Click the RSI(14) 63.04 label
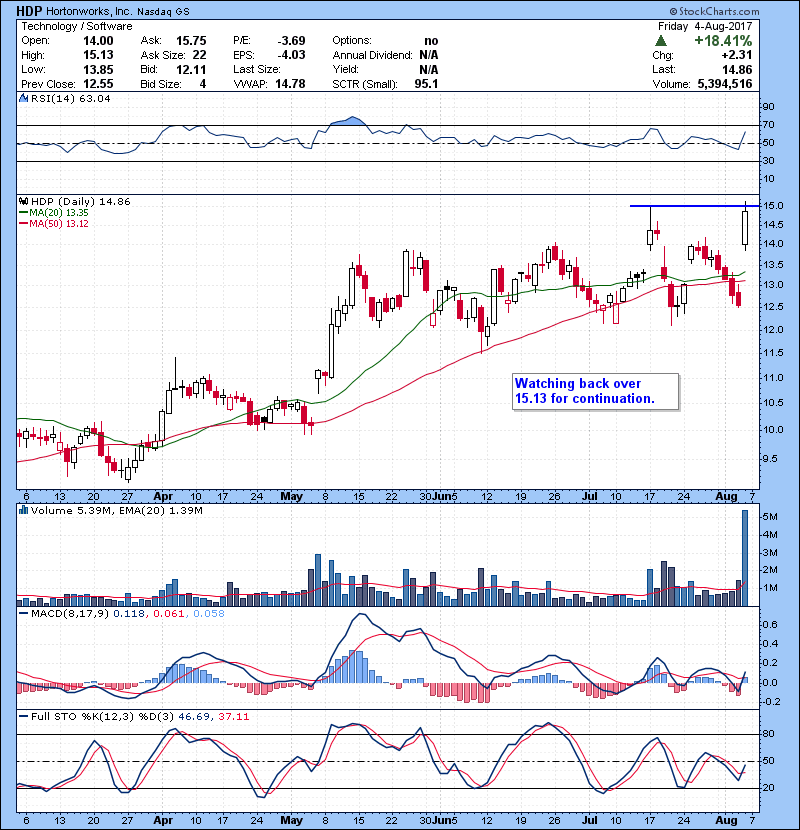 [x=70, y=98]
